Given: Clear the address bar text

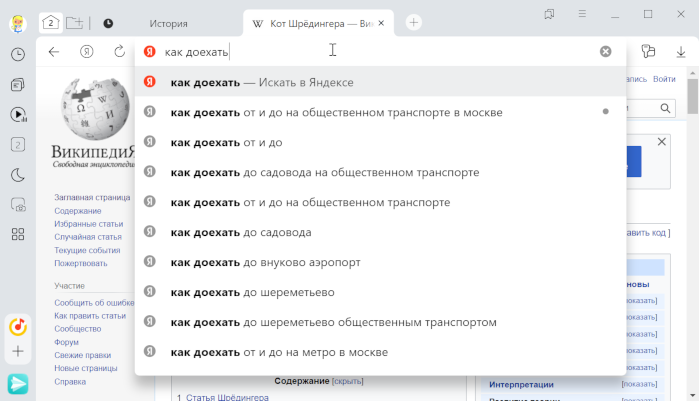Looking at the screenshot, I should [x=605, y=52].
